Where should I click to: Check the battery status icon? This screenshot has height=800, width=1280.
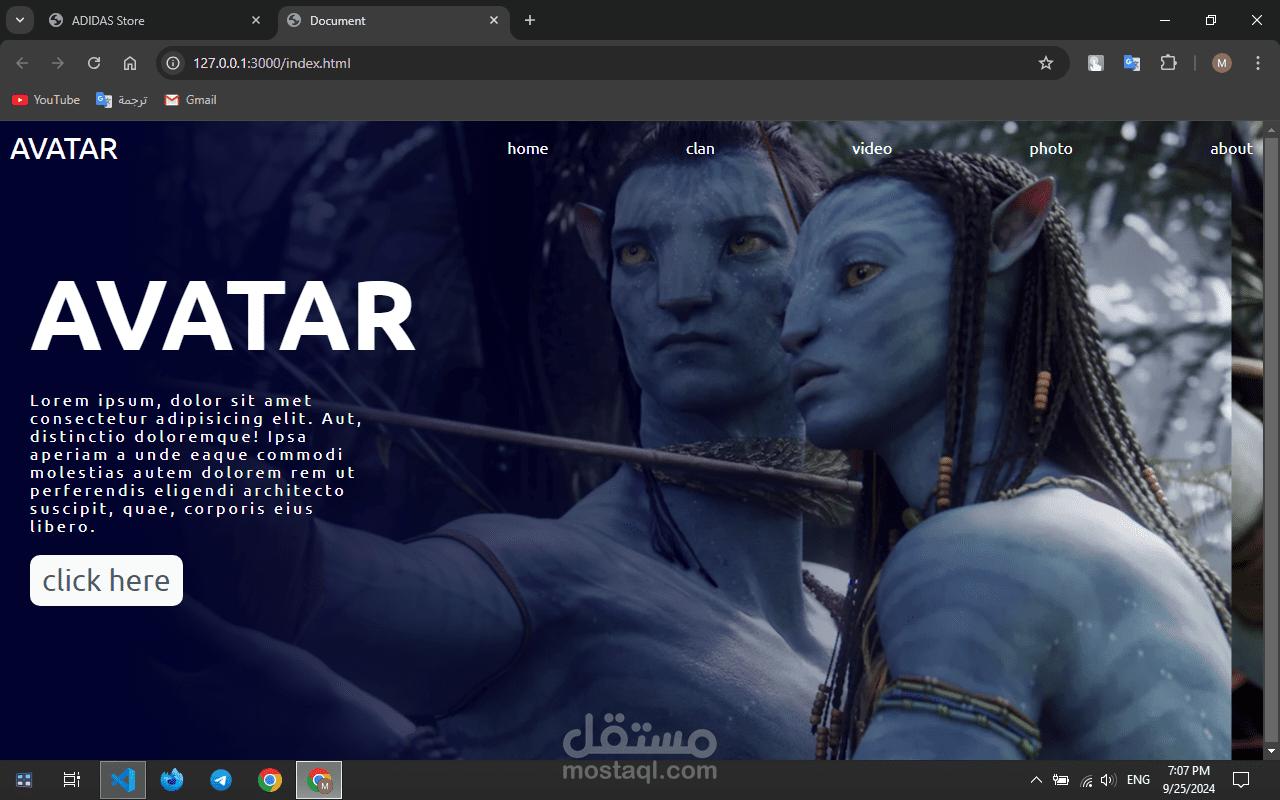click(x=1061, y=780)
